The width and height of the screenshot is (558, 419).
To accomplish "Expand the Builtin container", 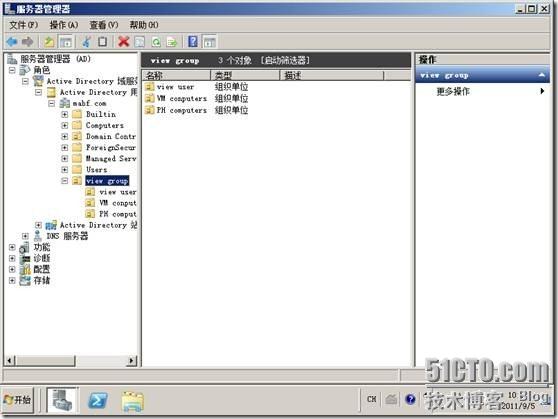I will [x=65, y=114].
